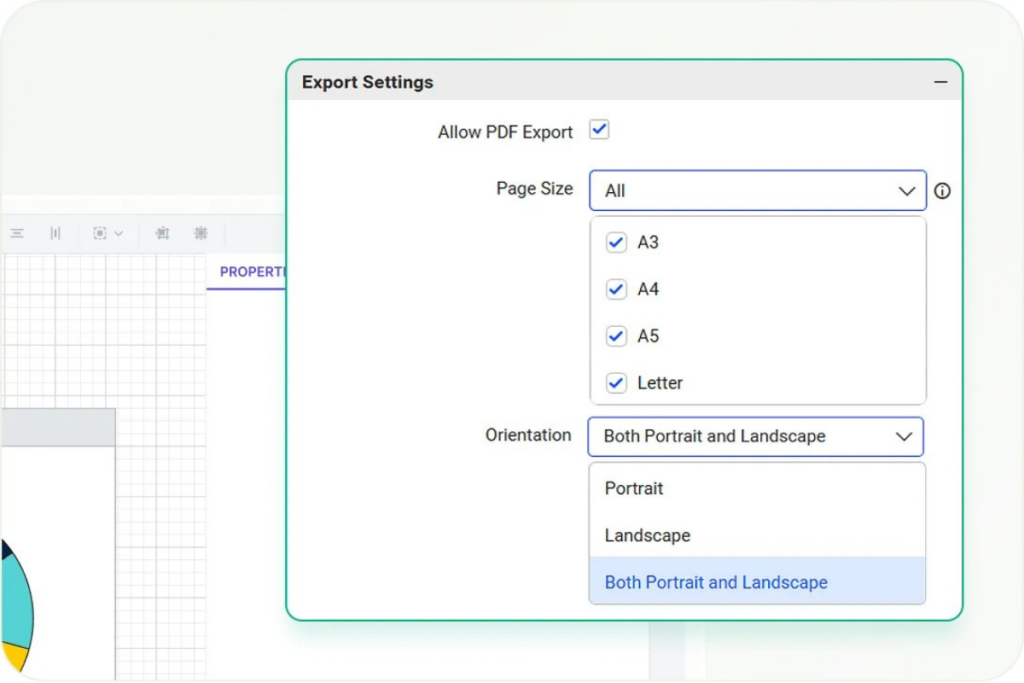Viewport: 1024px width, 683px height.
Task: Click the dashed-square selection icon in toolbar
Action: tap(99, 233)
